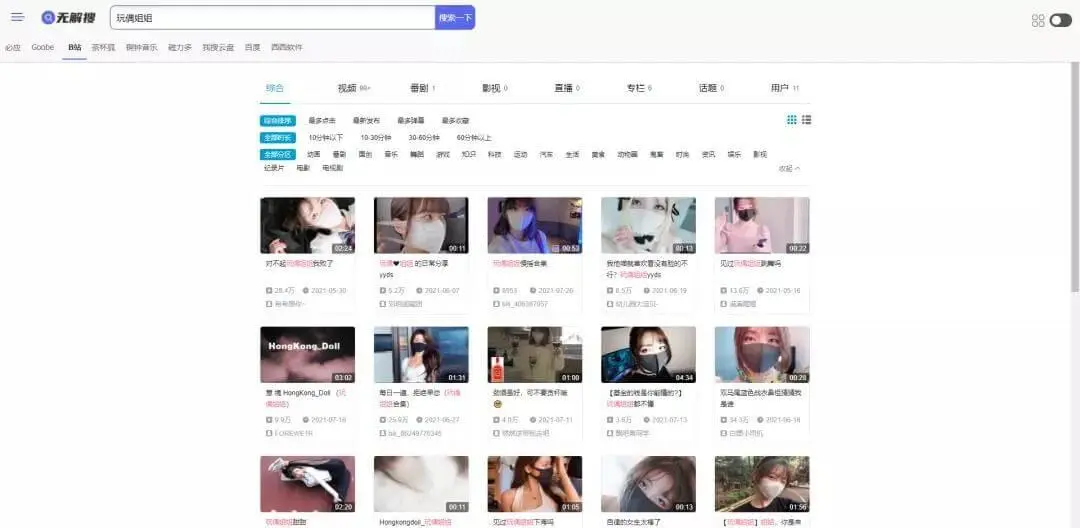Filter duration to 10-30分钟
Screen dimensions: 1080x528
376,138
